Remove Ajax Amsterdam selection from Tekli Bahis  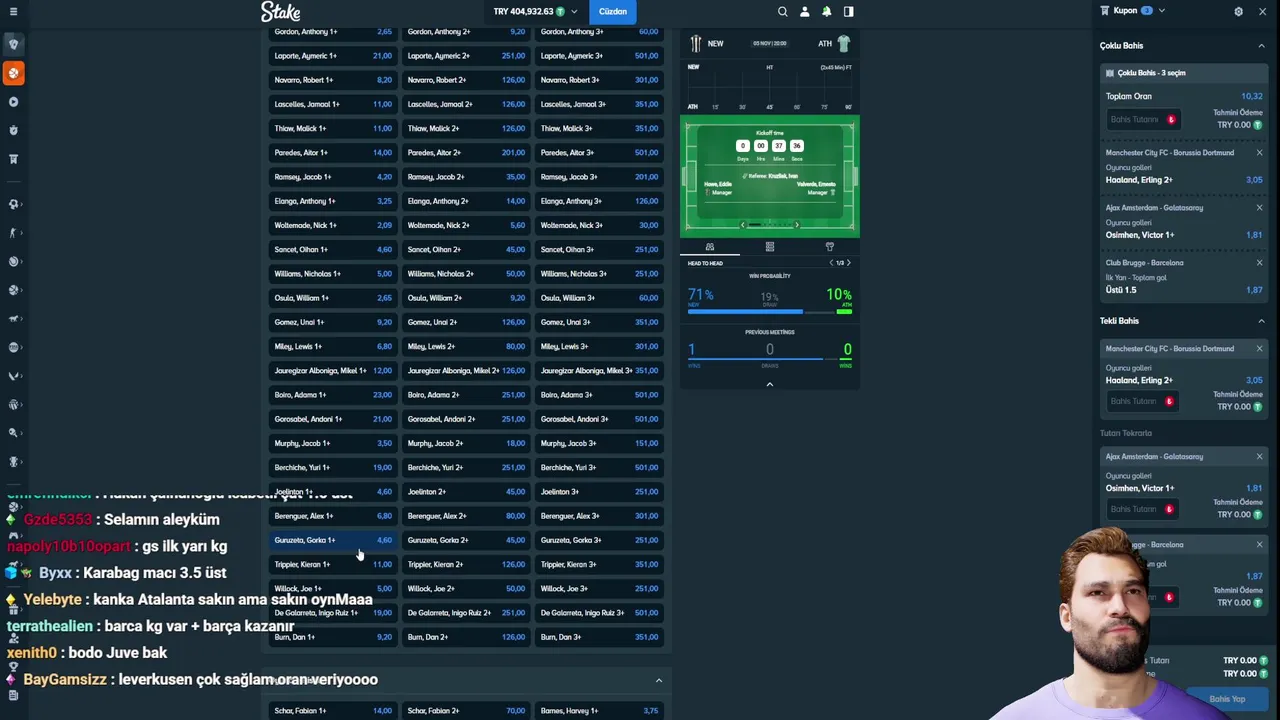point(1259,457)
